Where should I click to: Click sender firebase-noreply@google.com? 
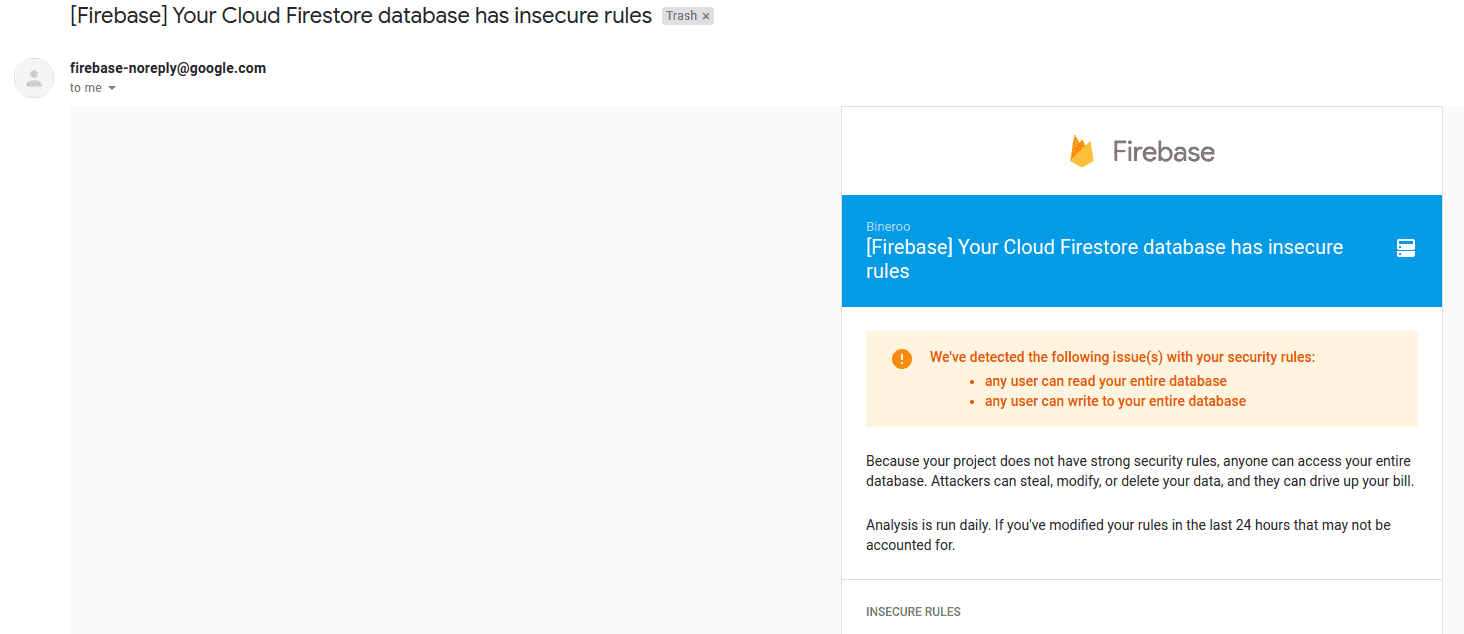[x=168, y=68]
